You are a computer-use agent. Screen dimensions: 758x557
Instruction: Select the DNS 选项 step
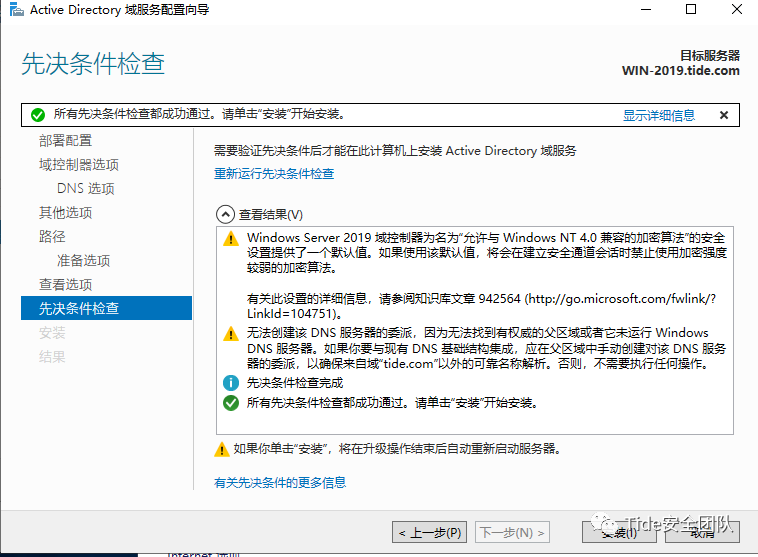86,189
